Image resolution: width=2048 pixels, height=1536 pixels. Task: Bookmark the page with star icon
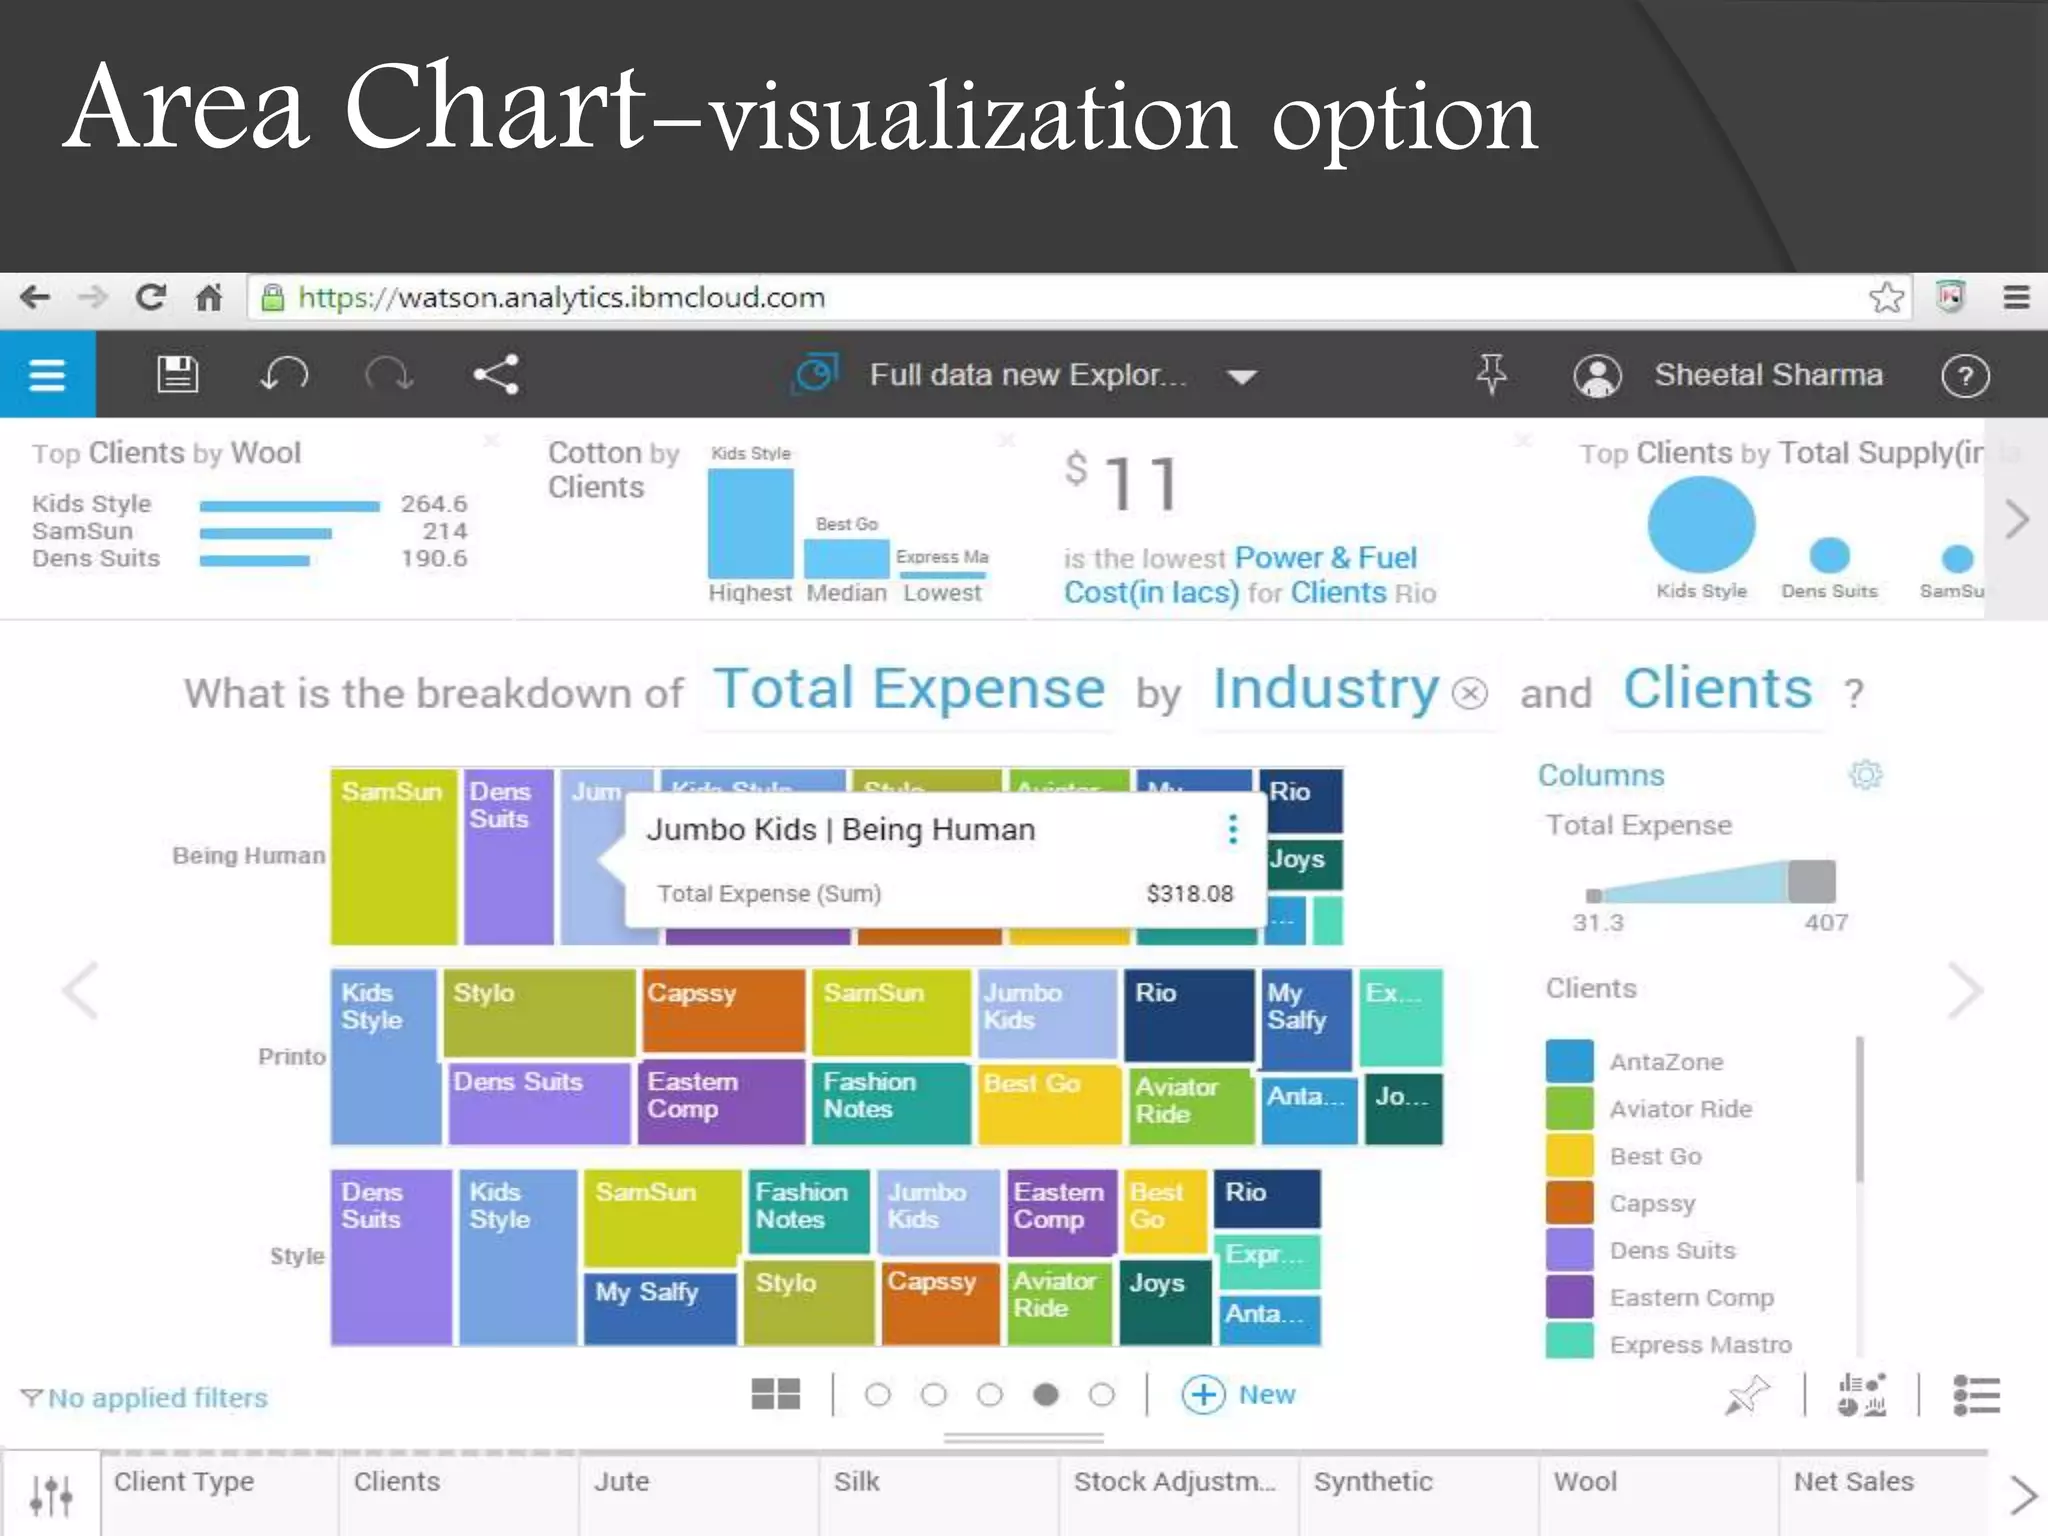click(x=1886, y=297)
